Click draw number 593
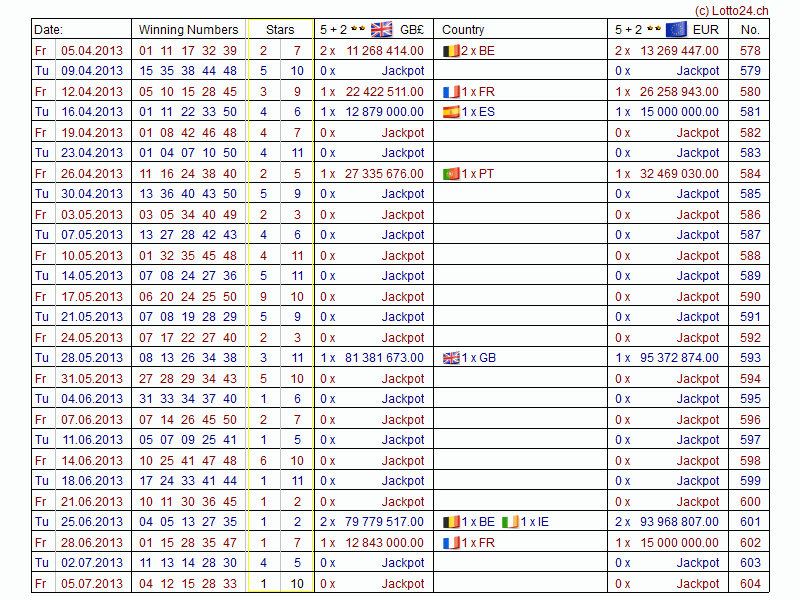Screen dimensions: 800x600 pyautogui.click(x=750, y=358)
